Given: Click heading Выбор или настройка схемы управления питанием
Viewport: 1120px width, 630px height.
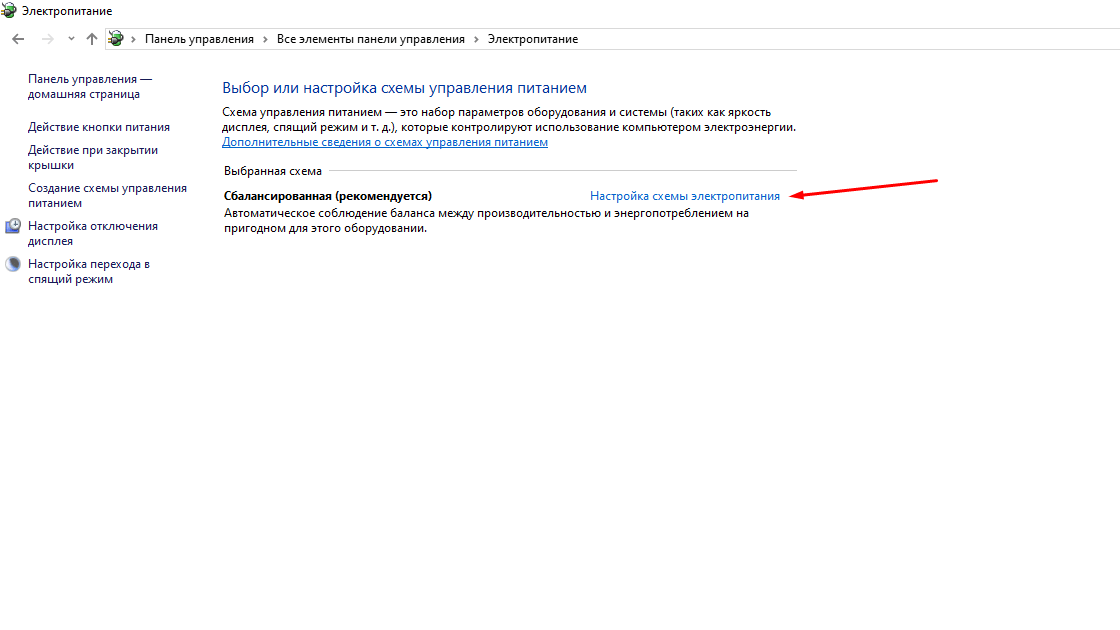Looking at the screenshot, I should 404,88.
